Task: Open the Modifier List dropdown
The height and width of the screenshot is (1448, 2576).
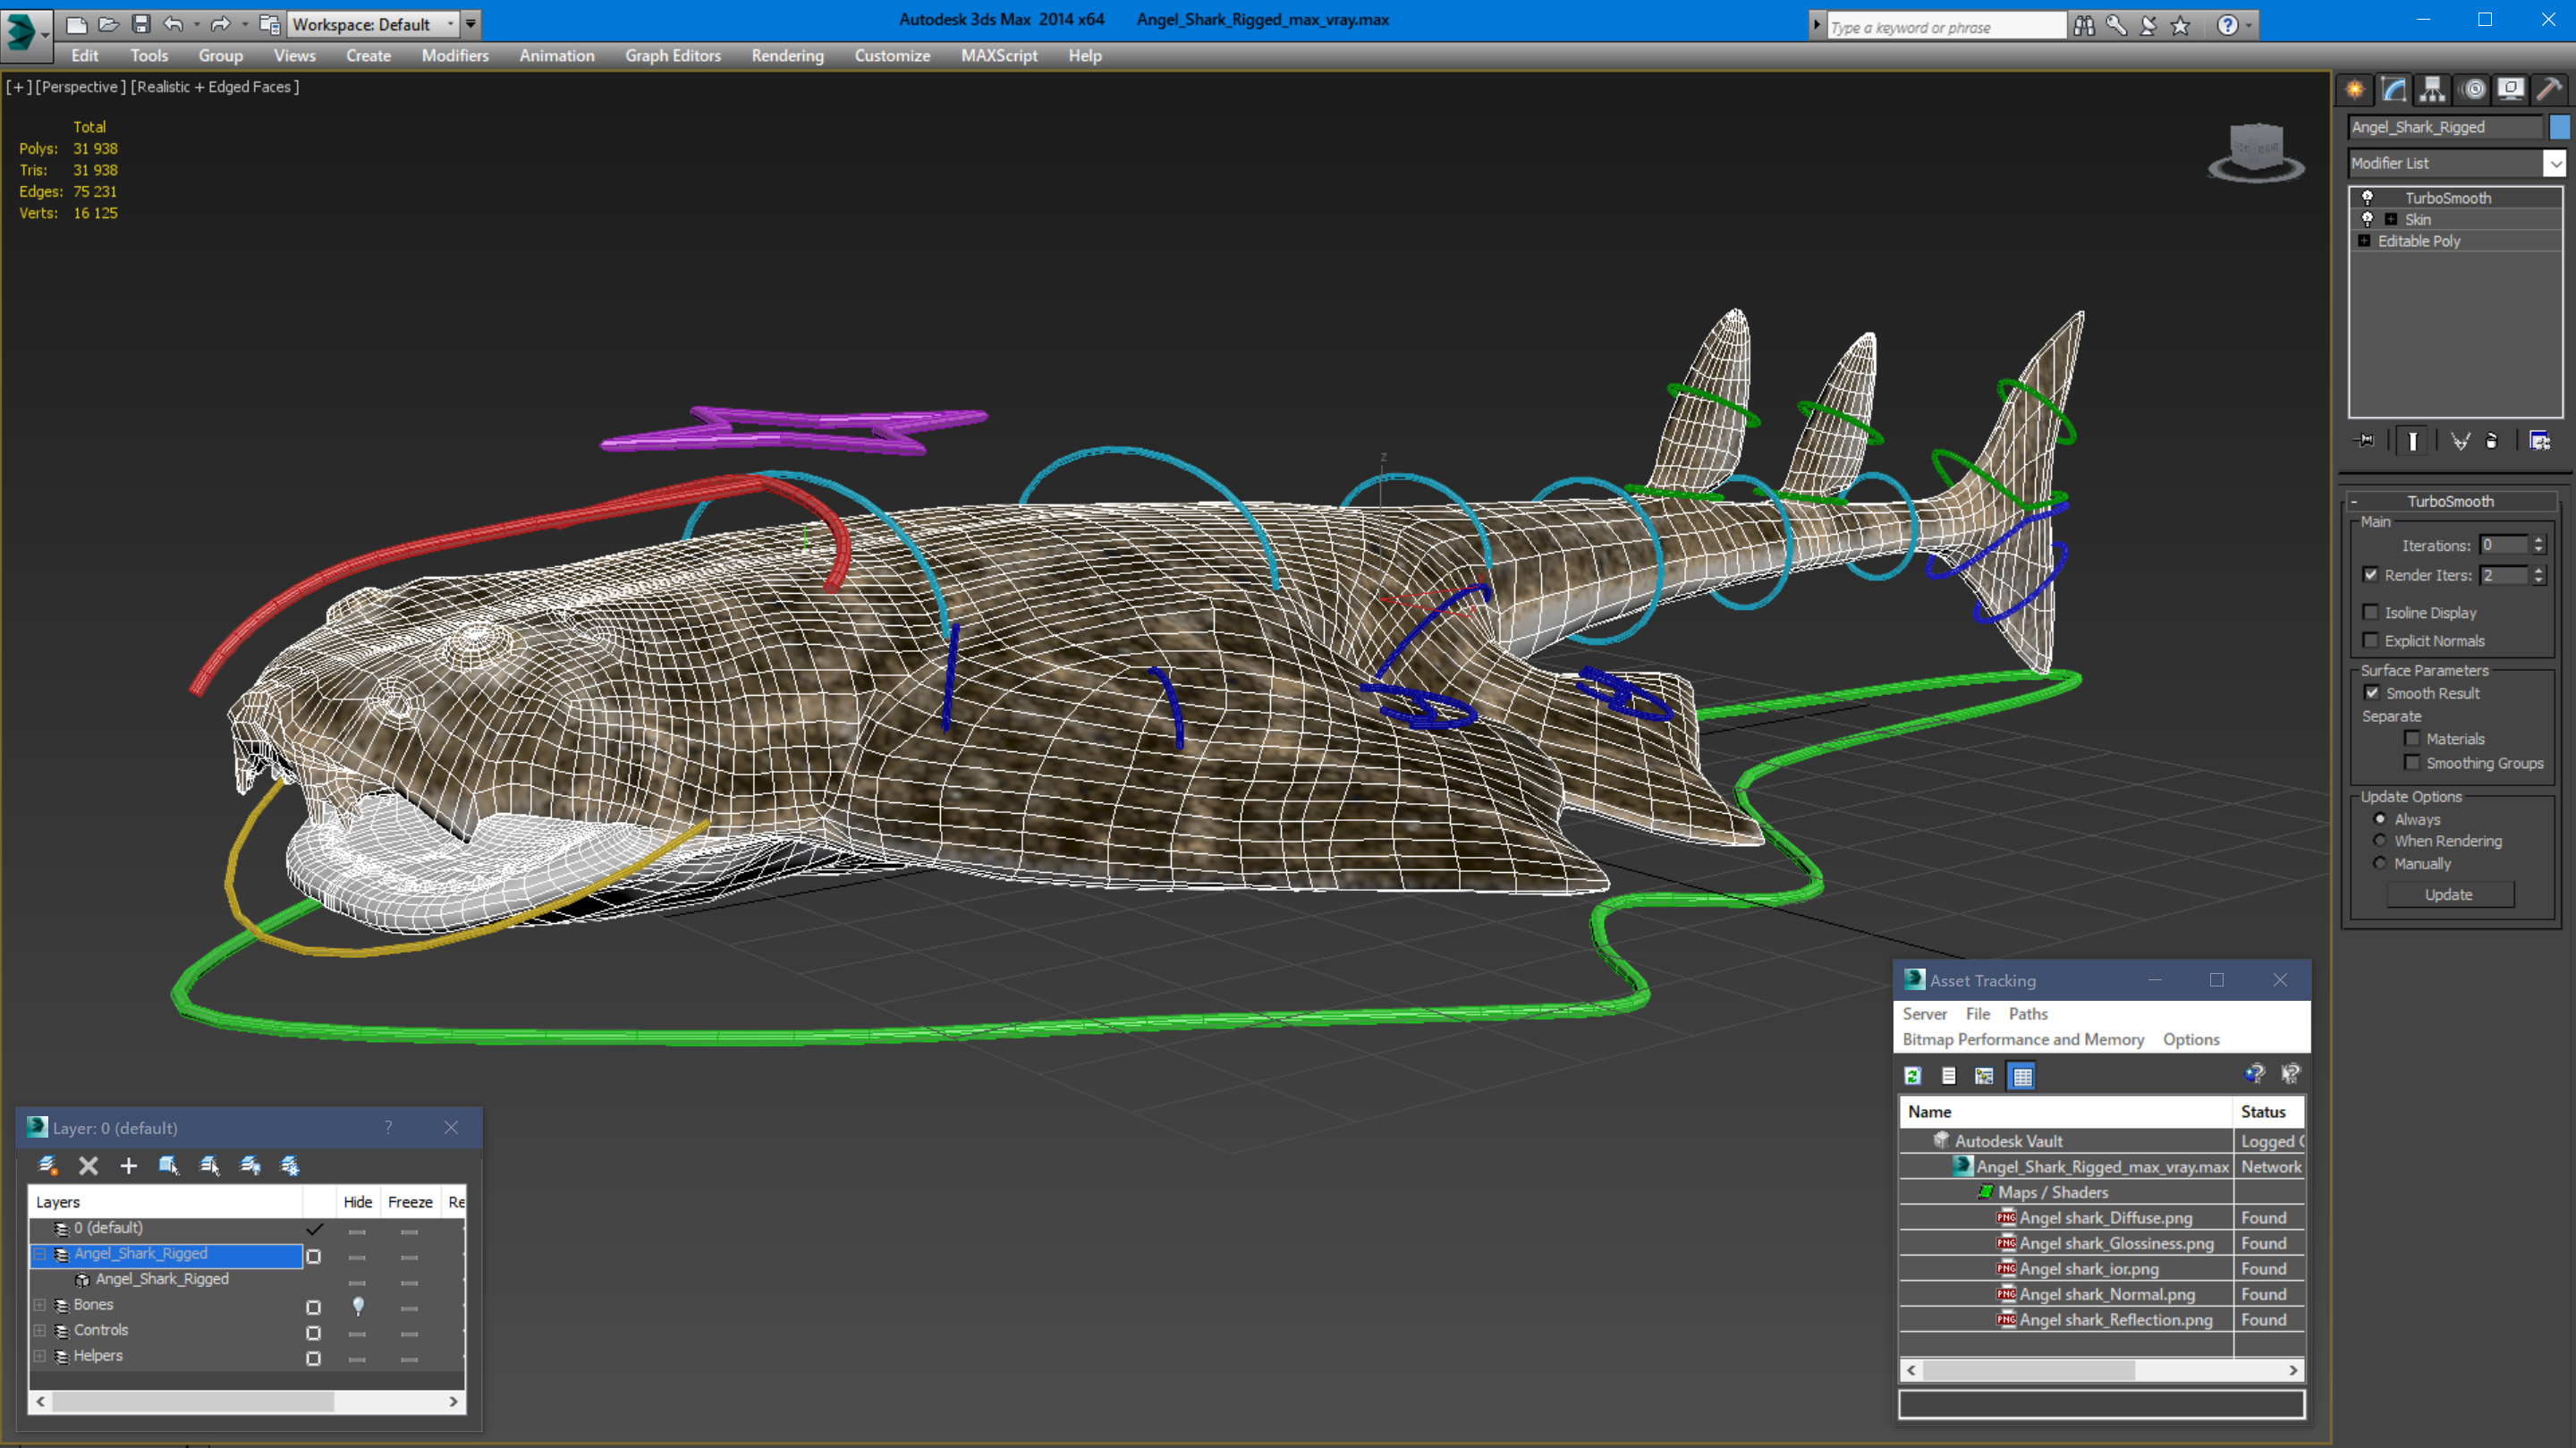Action: click(2555, 163)
